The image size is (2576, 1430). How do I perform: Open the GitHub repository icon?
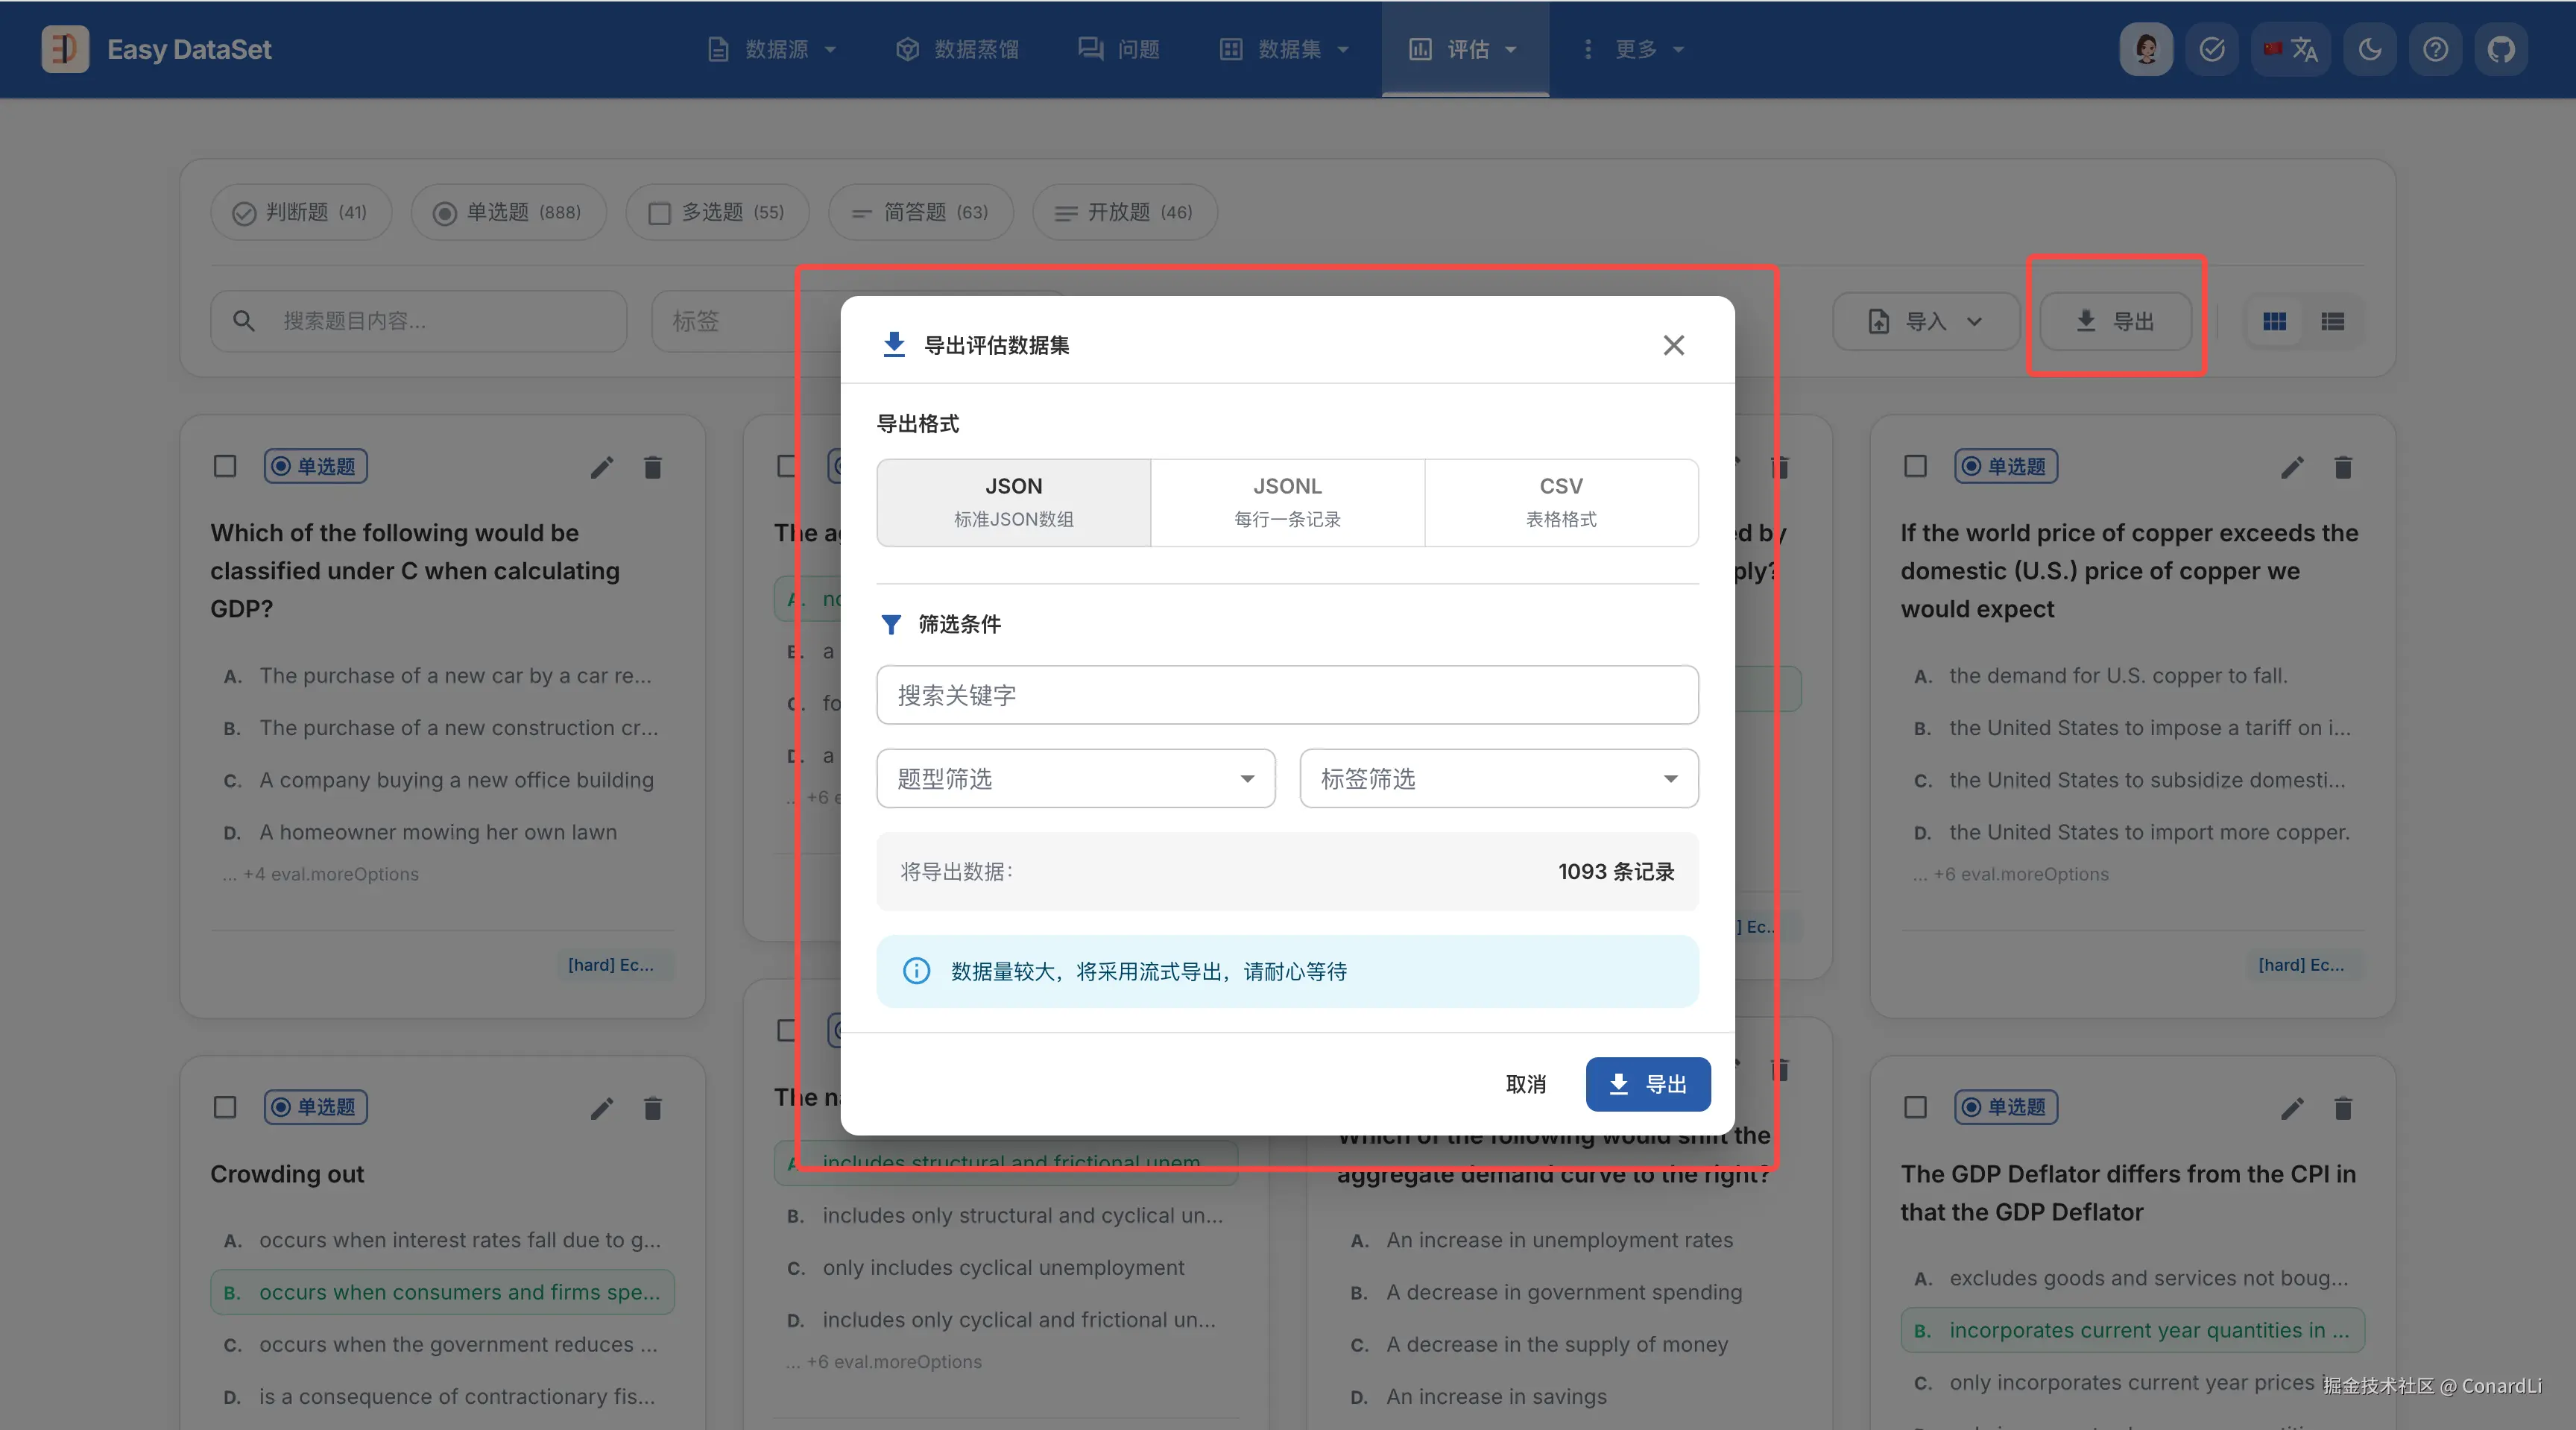[2500, 49]
